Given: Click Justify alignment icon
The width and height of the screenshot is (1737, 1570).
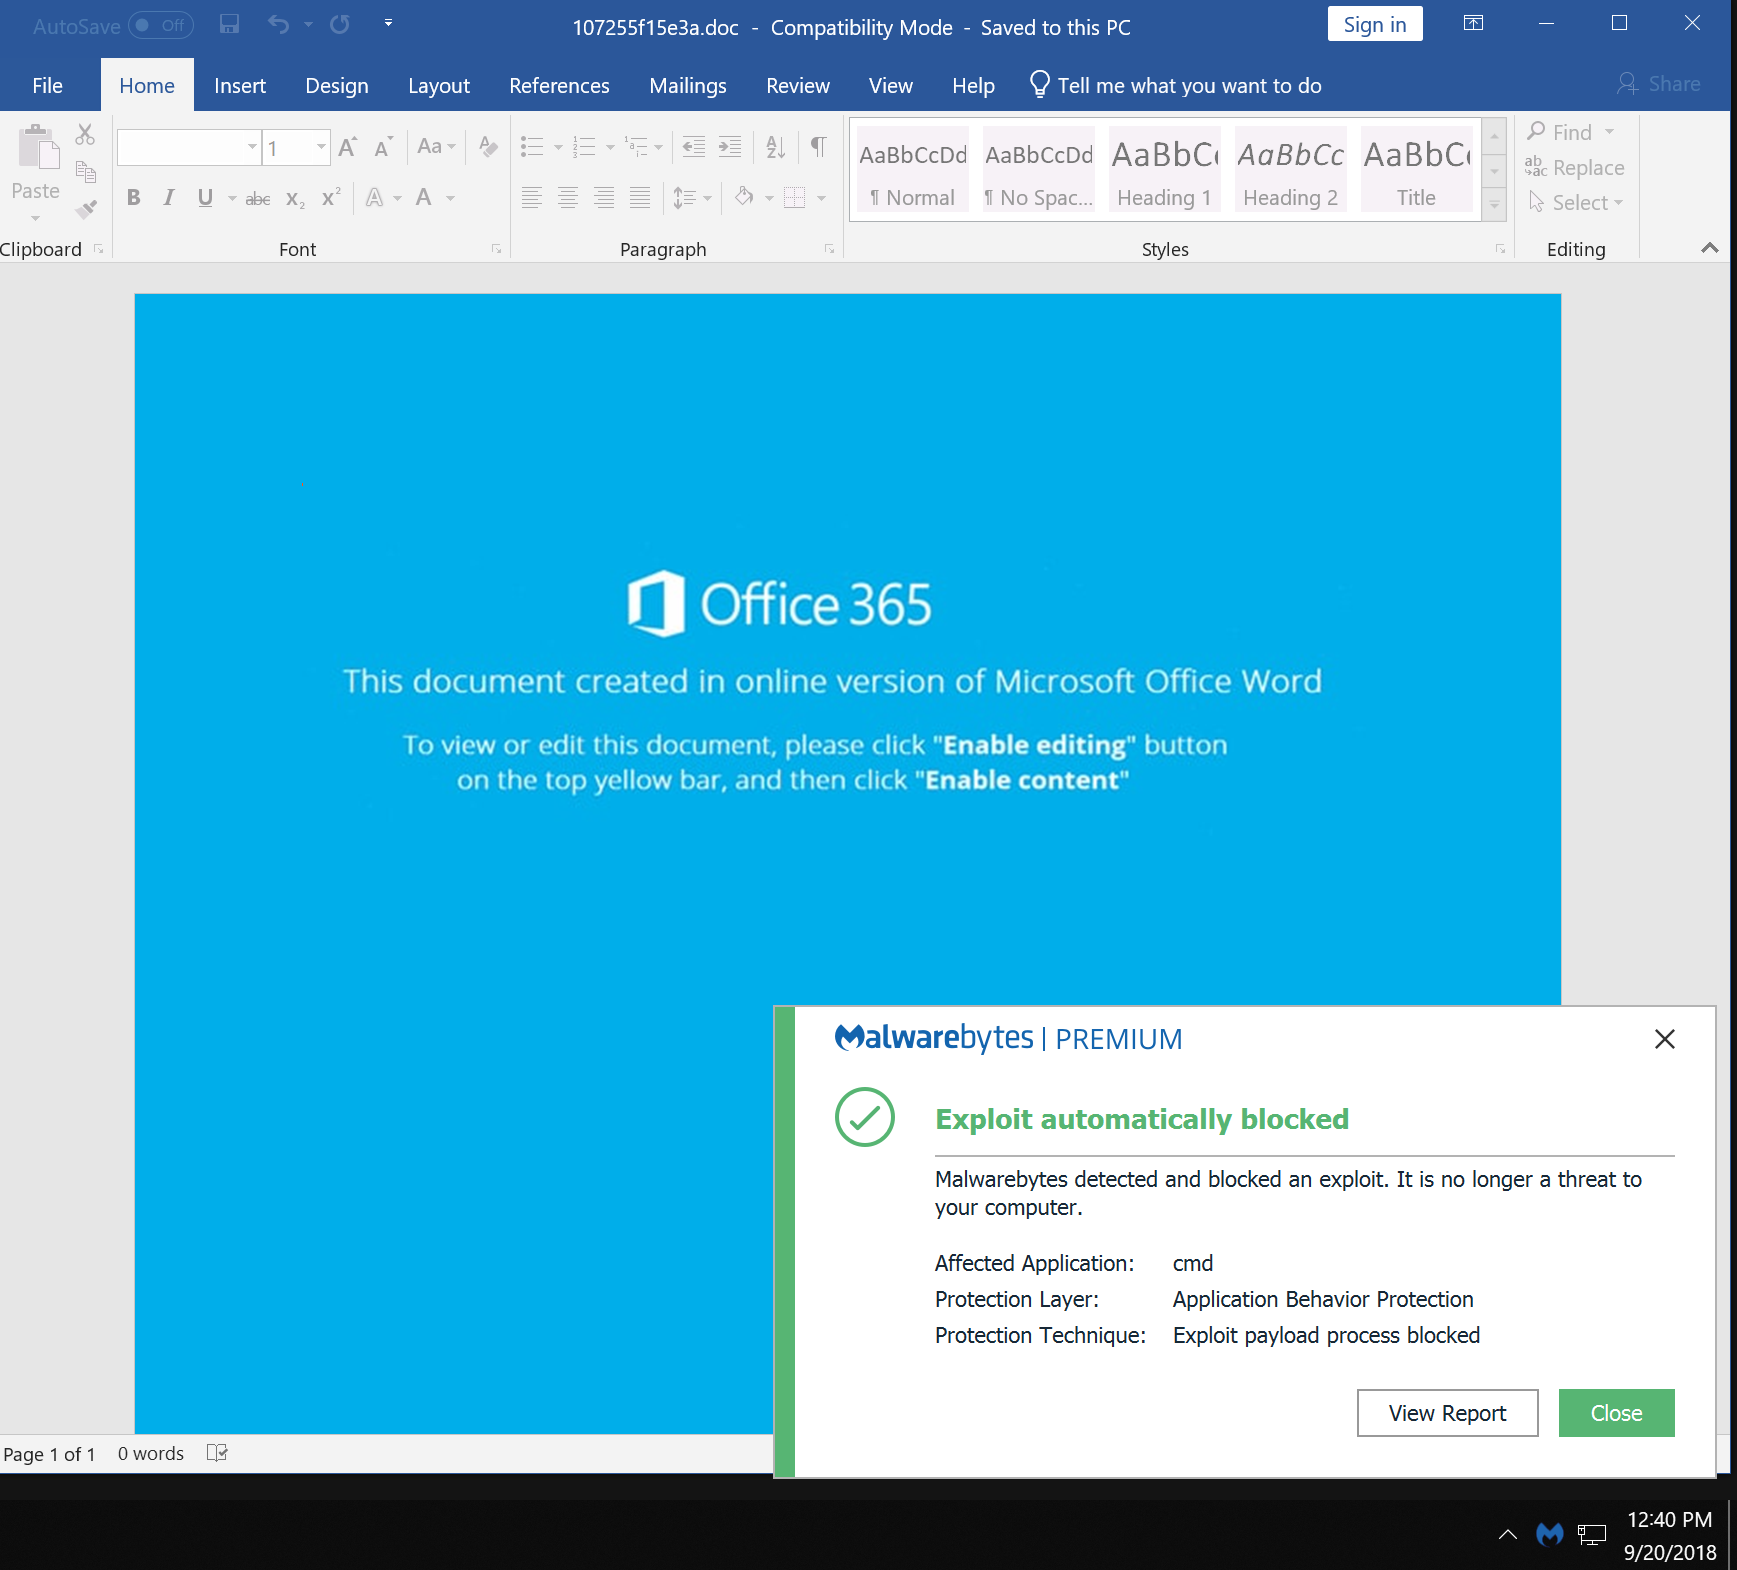Looking at the screenshot, I should 640,198.
